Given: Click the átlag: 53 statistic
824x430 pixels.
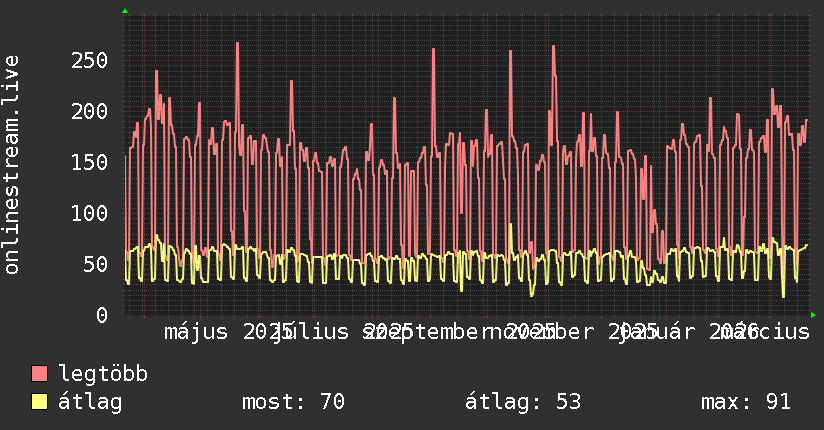Looking at the screenshot, I should click(x=523, y=402).
